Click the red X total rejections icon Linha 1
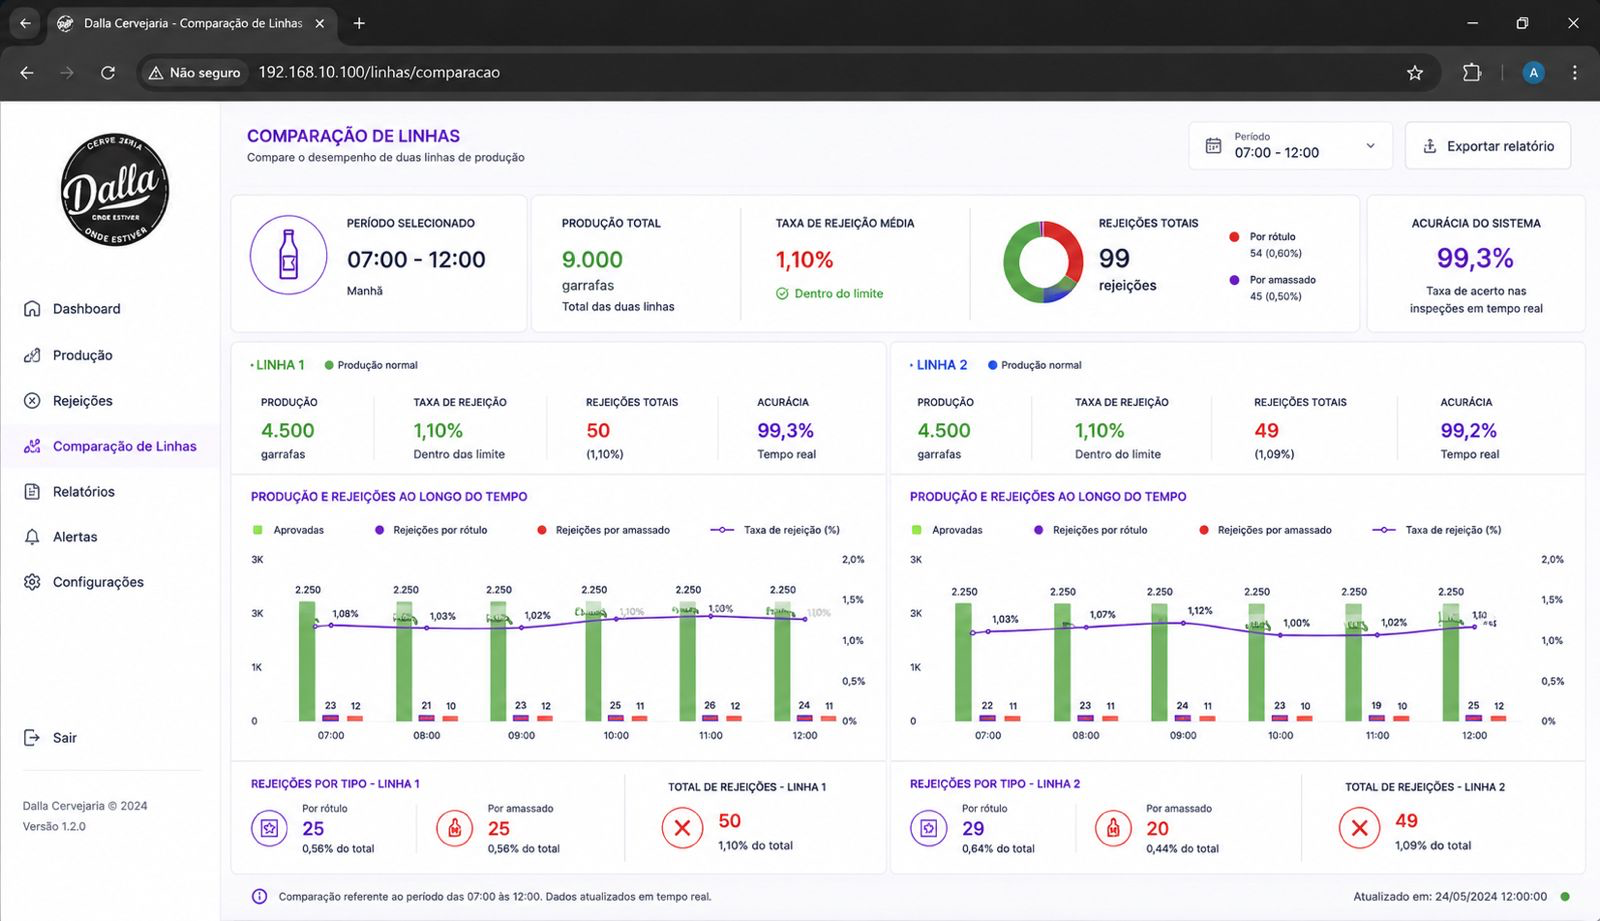 click(x=683, y=828)
